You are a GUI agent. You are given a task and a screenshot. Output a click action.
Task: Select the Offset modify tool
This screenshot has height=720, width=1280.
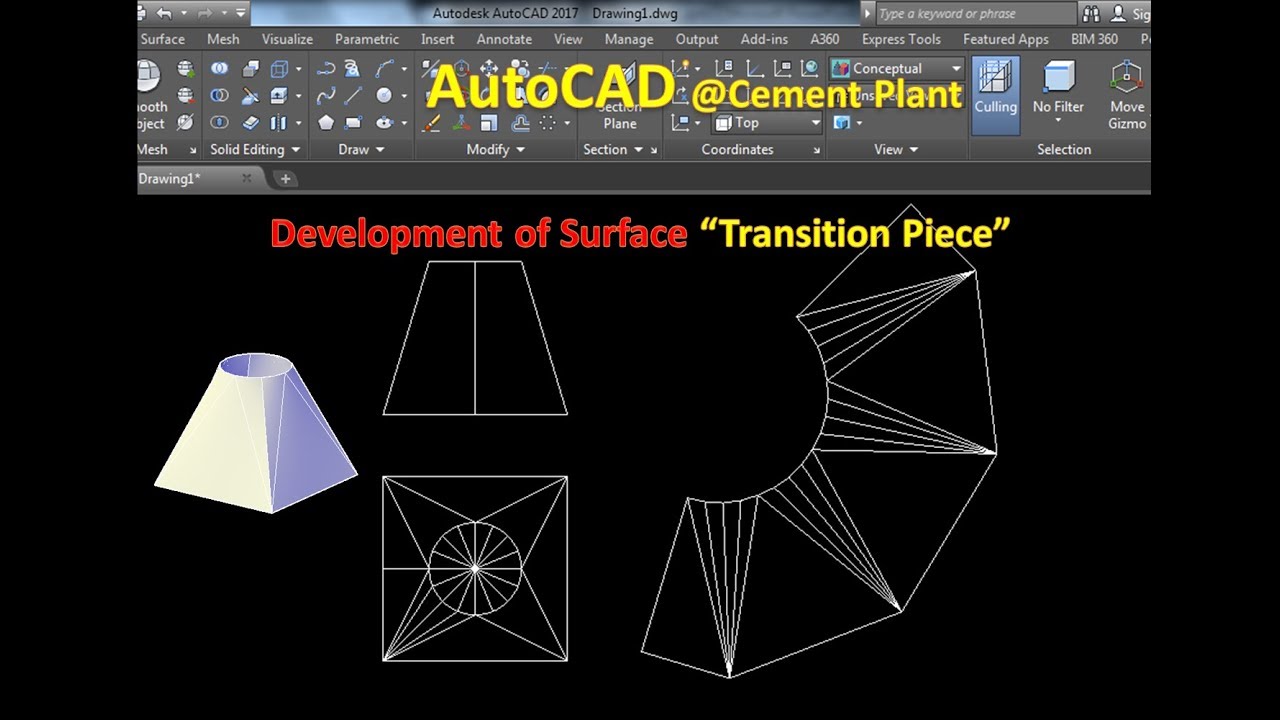(520, 123)
